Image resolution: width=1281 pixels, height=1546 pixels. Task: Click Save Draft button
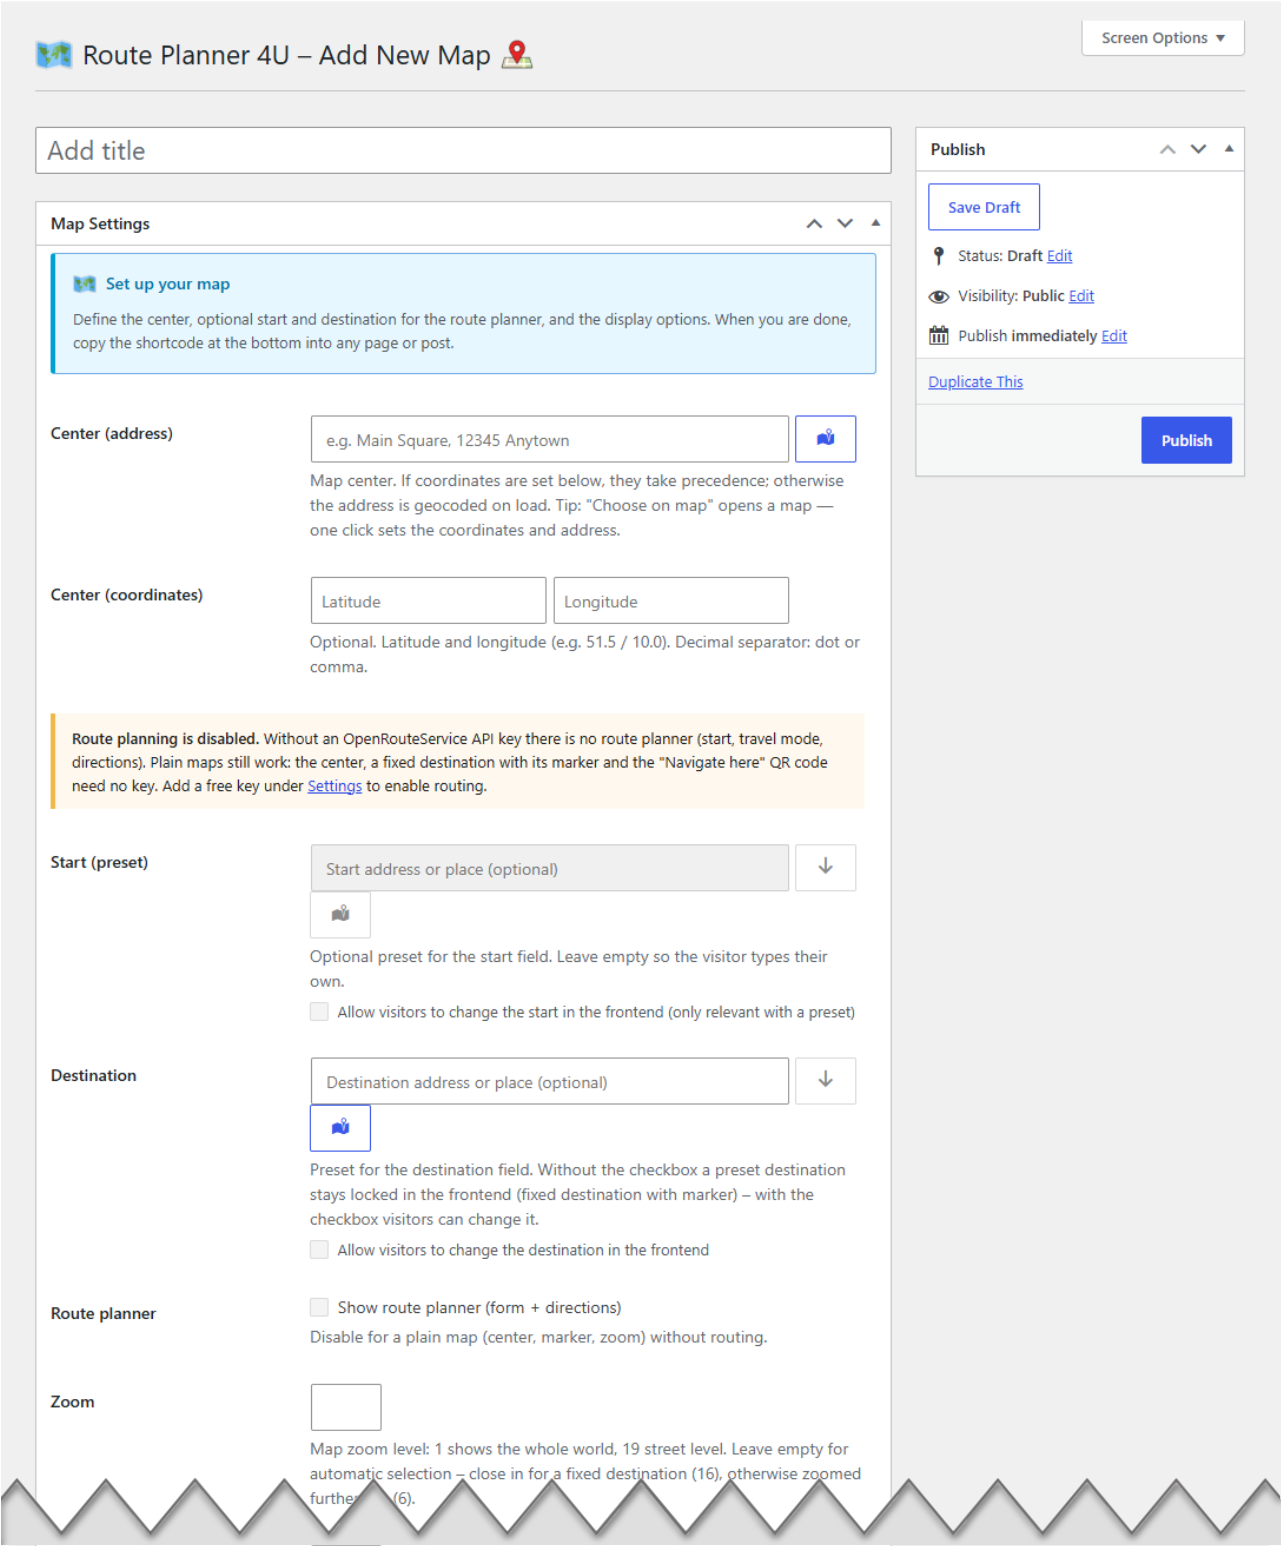984,207
